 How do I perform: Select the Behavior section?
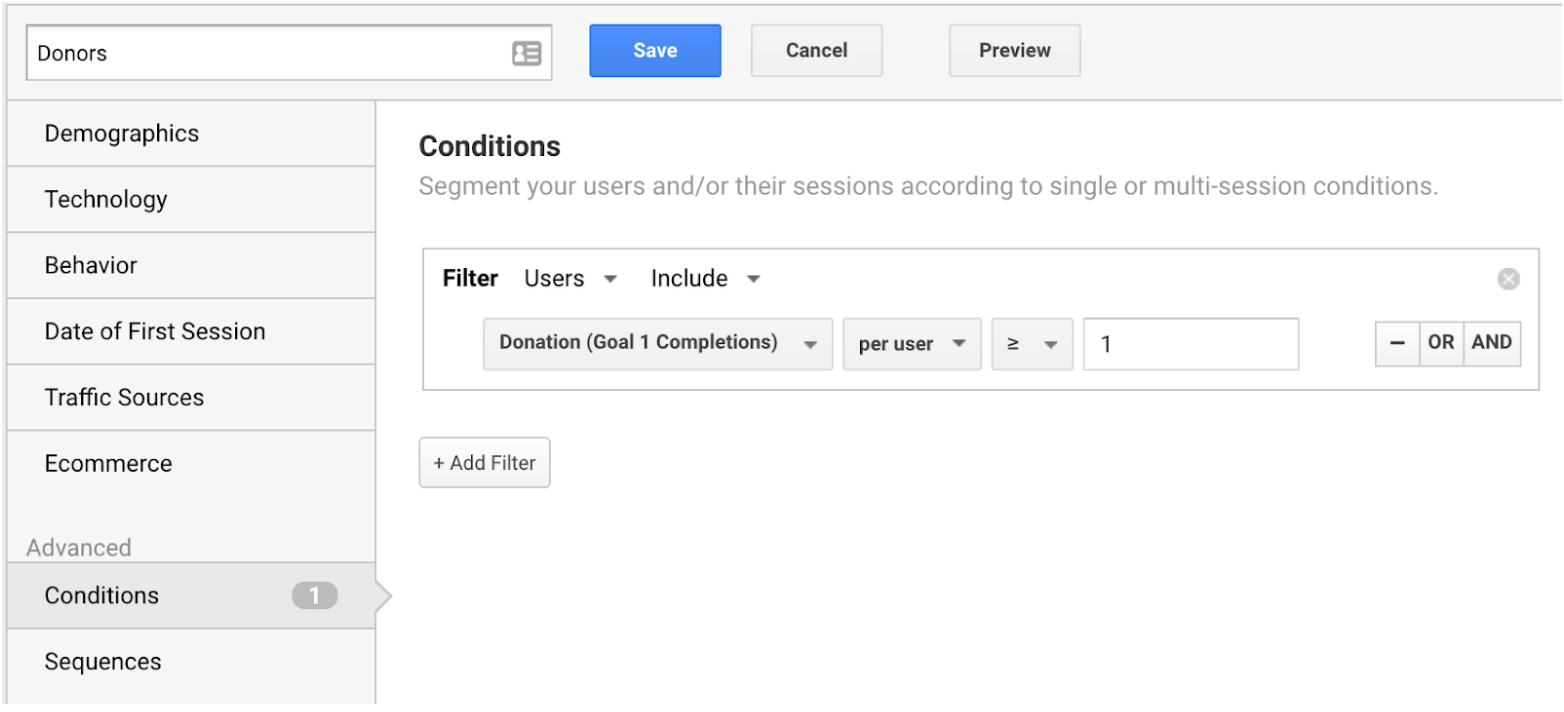click(90, 266)
